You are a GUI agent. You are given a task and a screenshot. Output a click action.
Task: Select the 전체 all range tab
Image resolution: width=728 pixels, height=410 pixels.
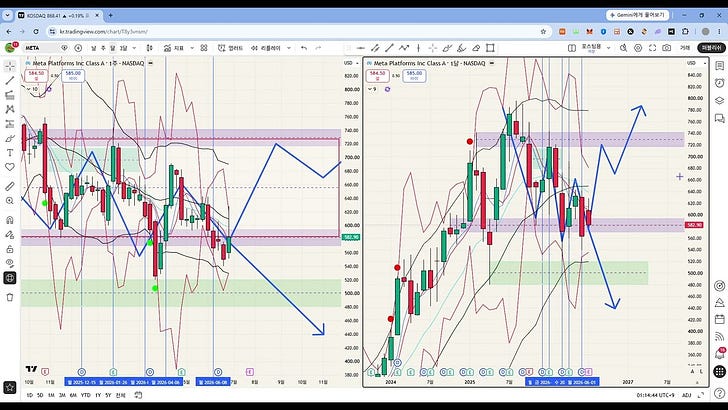coord(120,395)
